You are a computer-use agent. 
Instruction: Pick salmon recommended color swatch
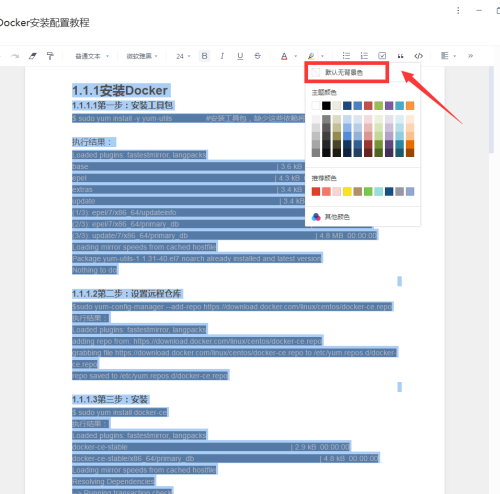[326, 191]
